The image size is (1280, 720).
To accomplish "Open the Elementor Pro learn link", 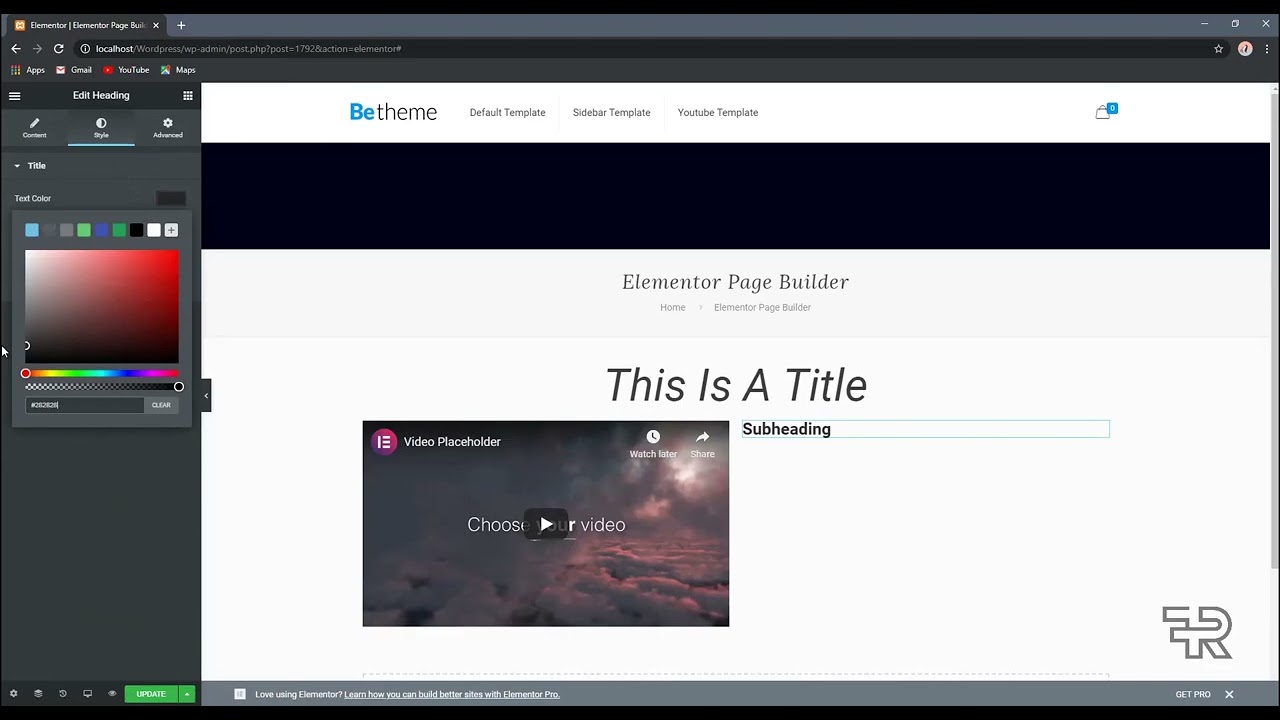I will pos(452,694).
